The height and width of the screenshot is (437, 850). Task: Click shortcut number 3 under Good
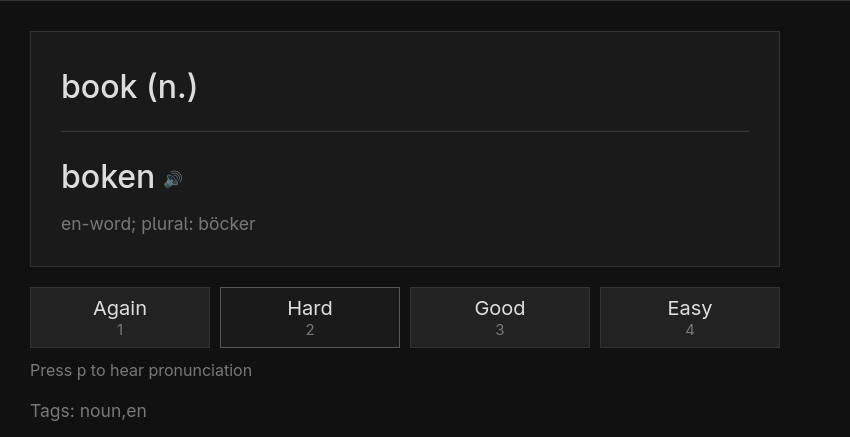(500, 330)
